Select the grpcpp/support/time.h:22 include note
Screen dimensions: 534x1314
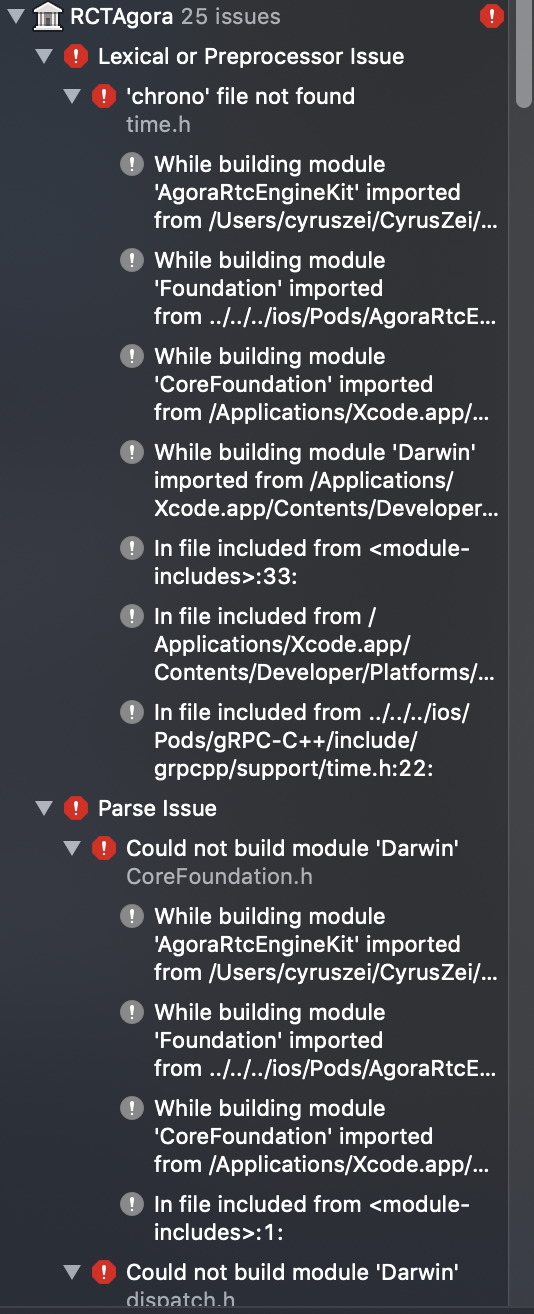click(x=311, y=740)
